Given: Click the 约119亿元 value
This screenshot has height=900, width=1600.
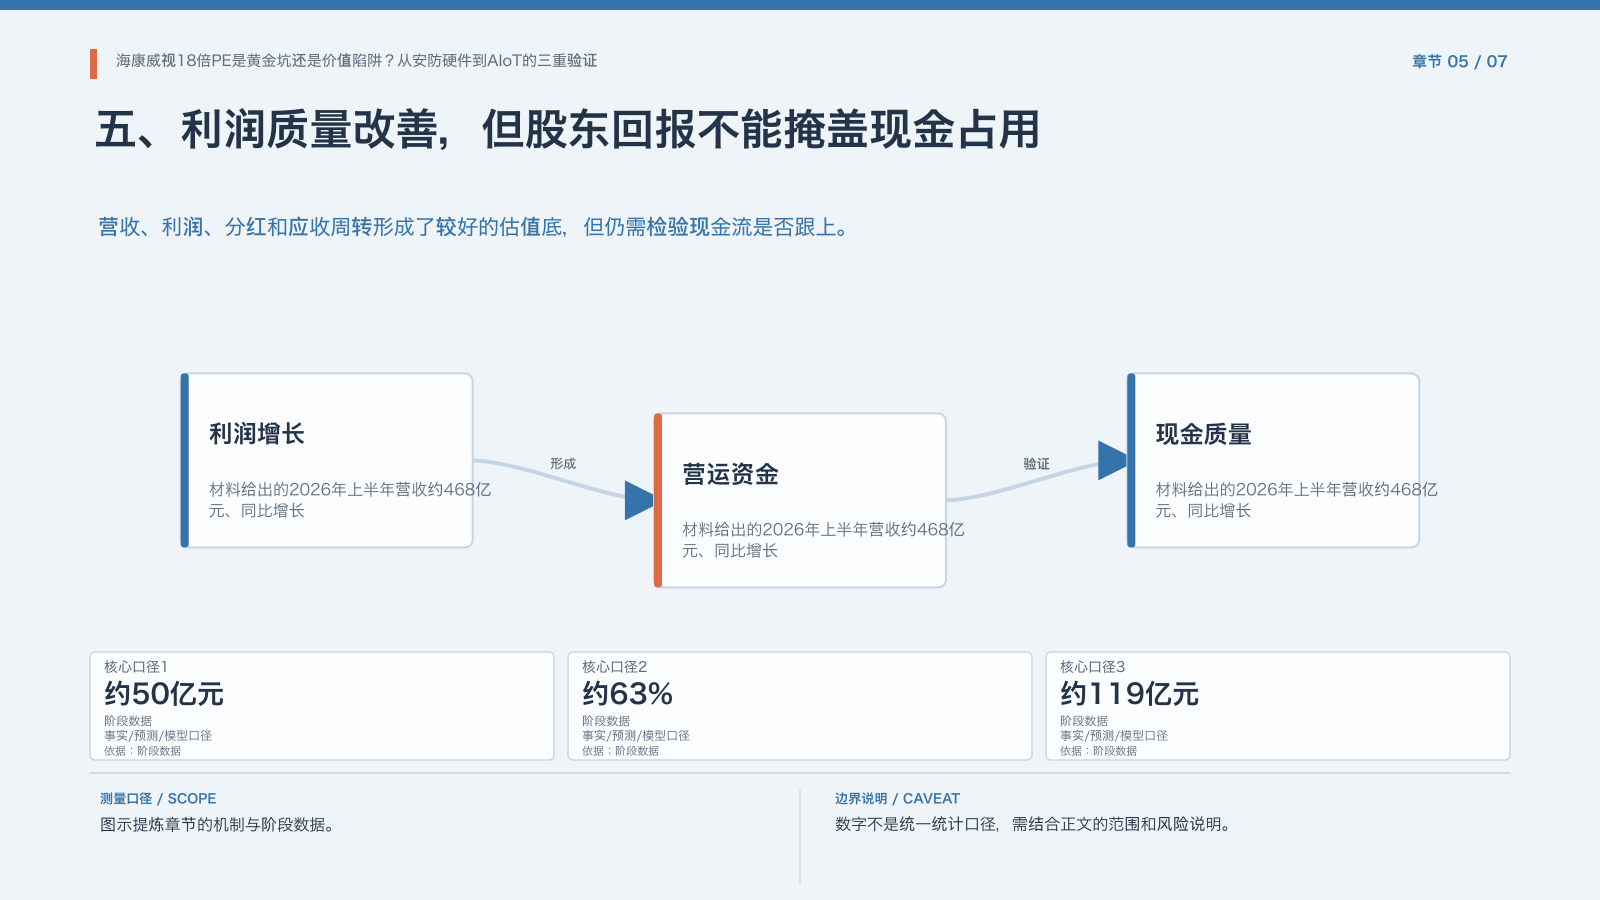Looking at the screenshot, I should point(1129,693).
